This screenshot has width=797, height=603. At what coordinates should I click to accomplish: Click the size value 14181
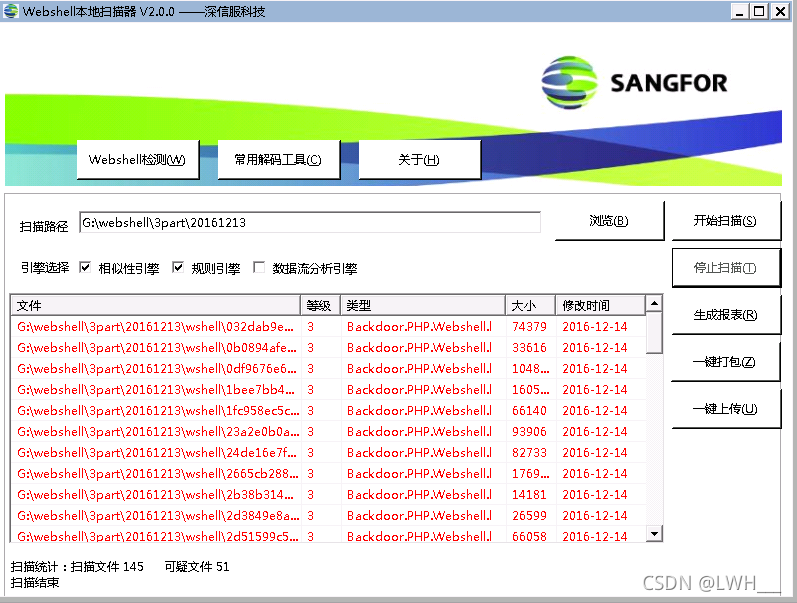[x=529, y=495]
